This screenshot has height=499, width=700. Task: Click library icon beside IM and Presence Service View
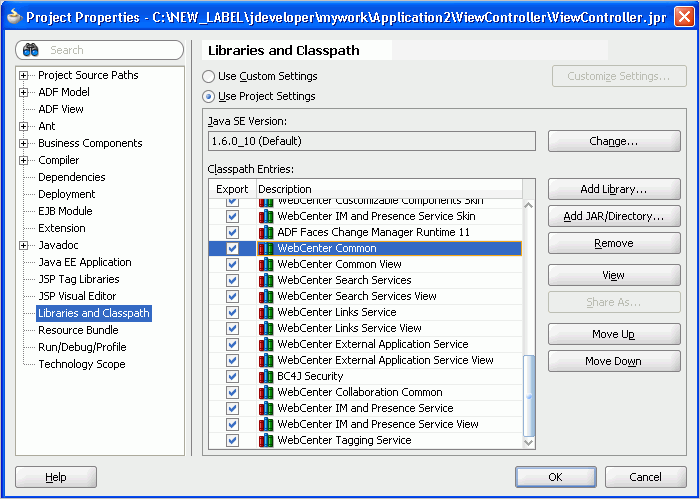coord(266,424)
